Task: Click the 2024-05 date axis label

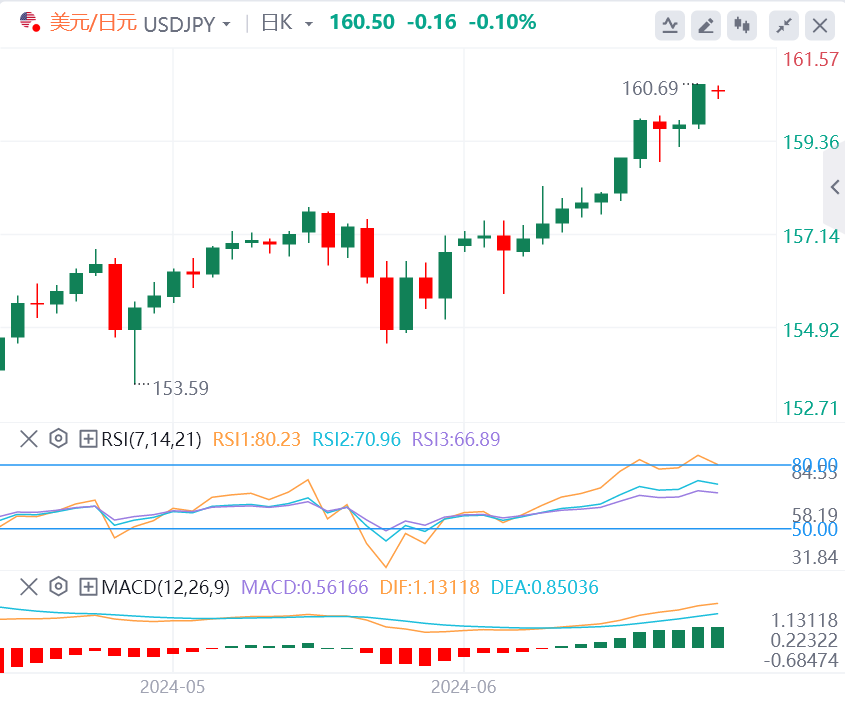Action: click(x=172, y=687)
